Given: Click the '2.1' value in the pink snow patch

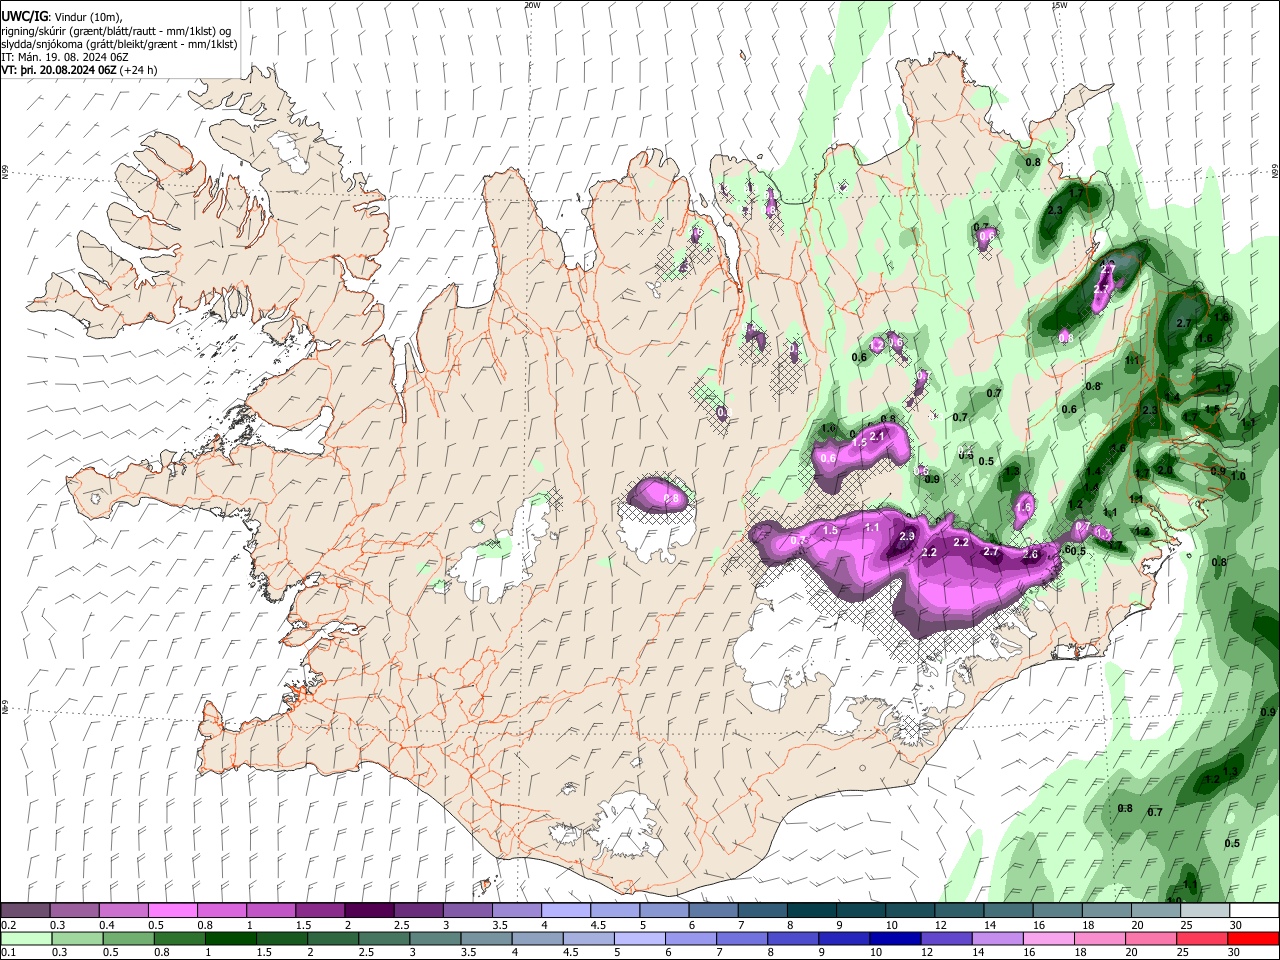Looking at the screenshot, I should click(879, 436).
